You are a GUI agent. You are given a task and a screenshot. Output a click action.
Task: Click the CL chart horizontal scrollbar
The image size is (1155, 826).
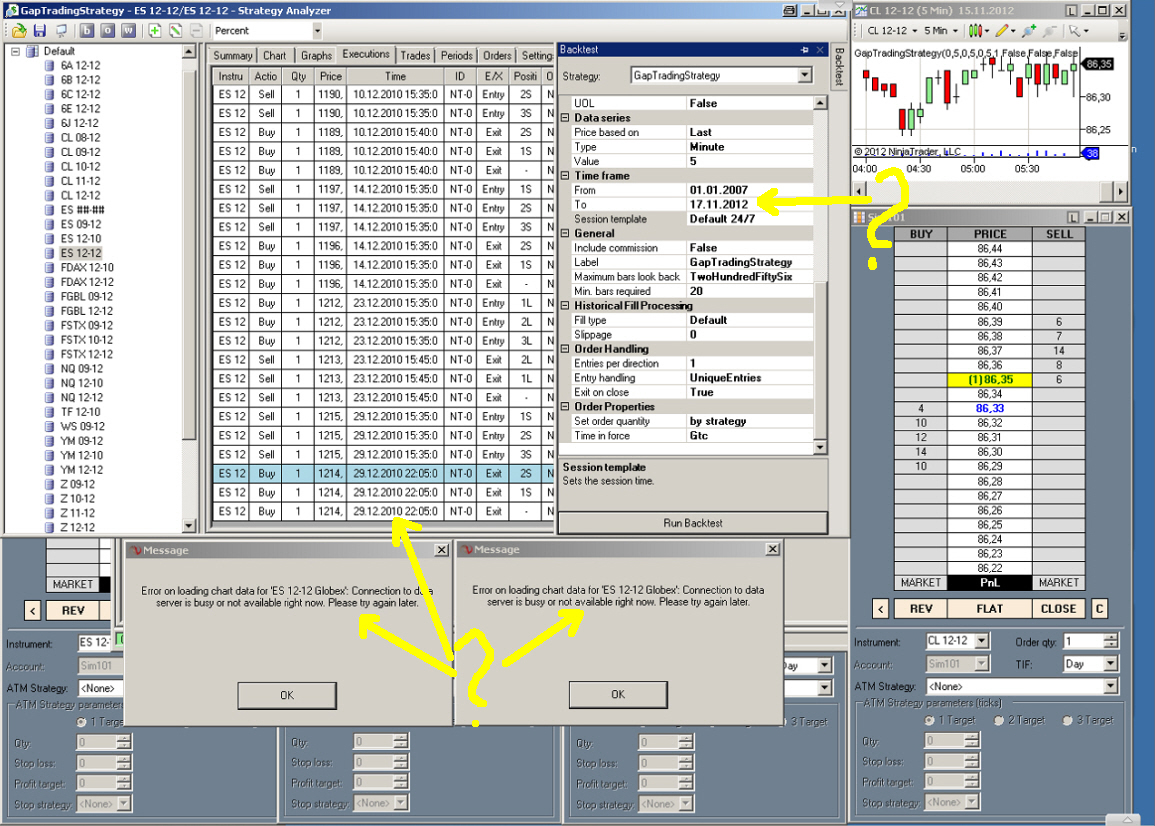(x=991, y=191)
